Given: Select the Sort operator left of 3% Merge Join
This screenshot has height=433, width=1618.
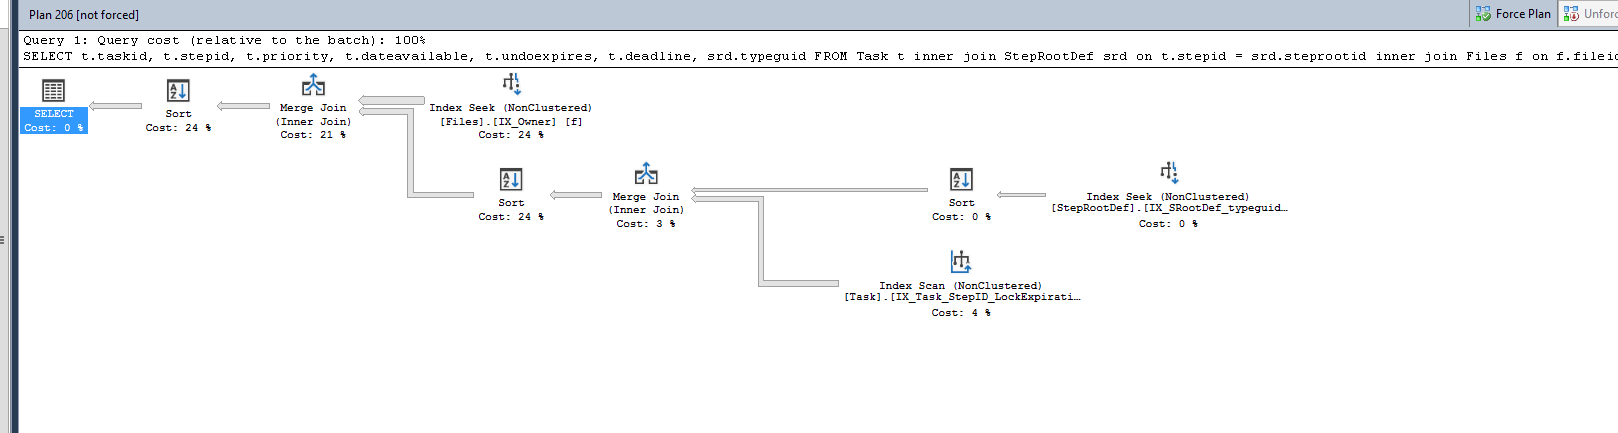Looking at the screenshot, I should pos(511,180).
